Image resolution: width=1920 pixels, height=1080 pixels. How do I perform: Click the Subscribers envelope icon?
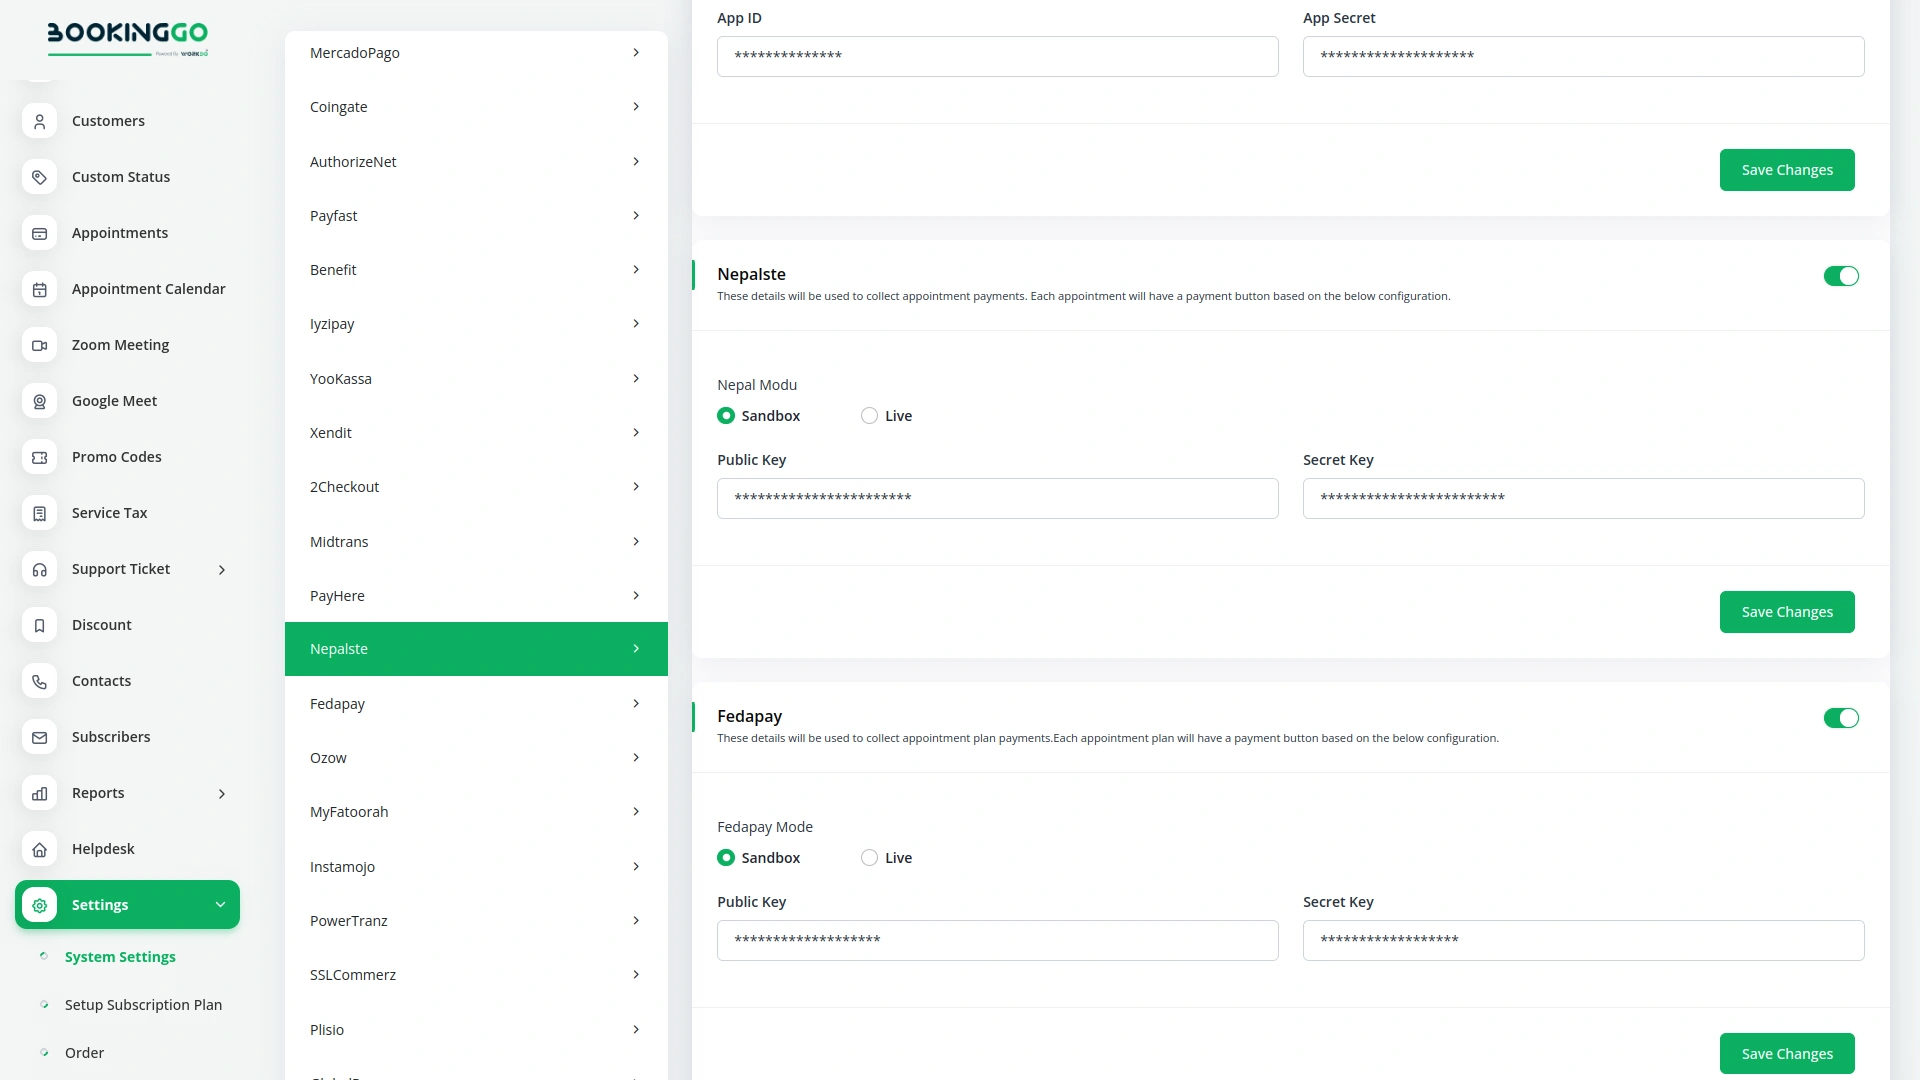coord(39,737)
